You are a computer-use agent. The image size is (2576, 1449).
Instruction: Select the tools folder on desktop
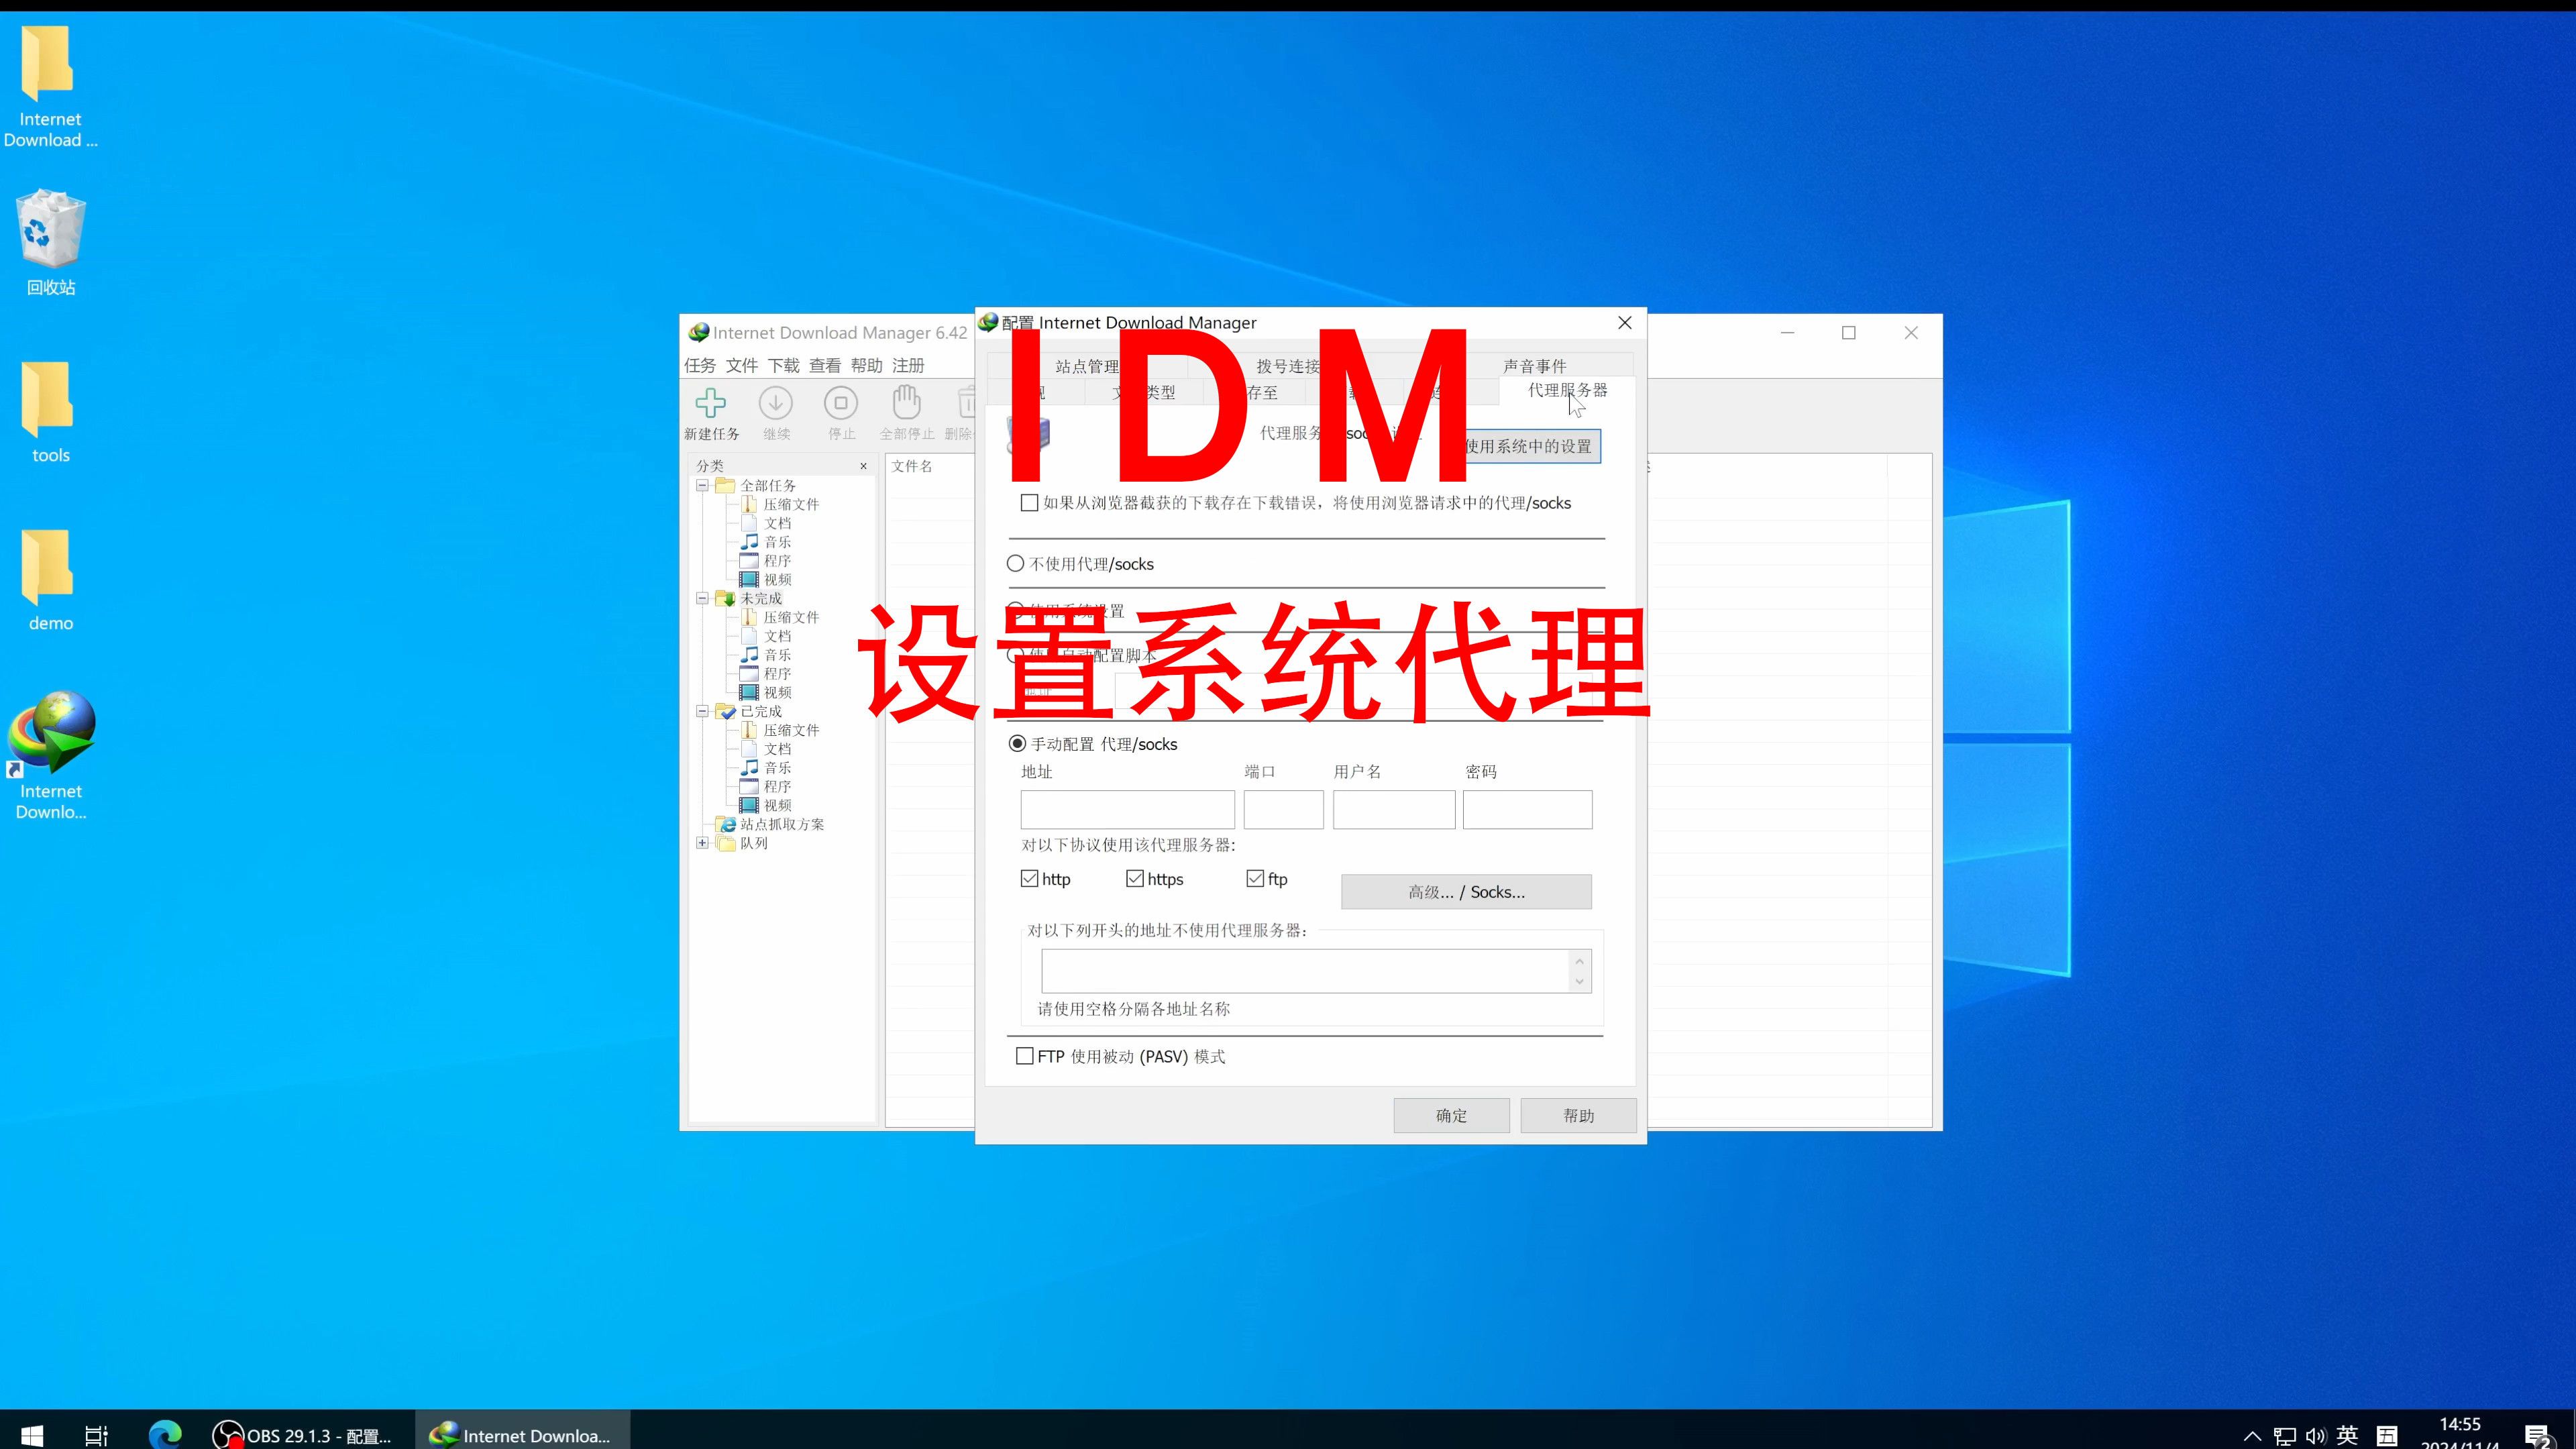pos(51,413)
